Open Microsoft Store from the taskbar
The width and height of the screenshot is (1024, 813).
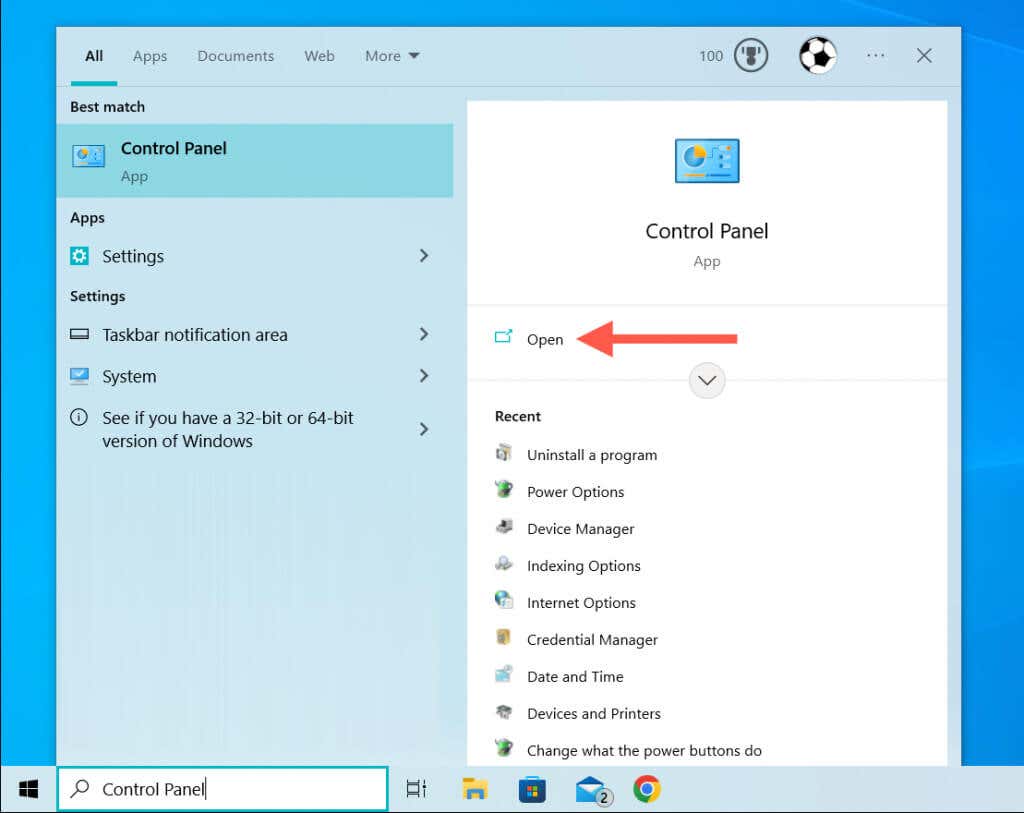532,789
